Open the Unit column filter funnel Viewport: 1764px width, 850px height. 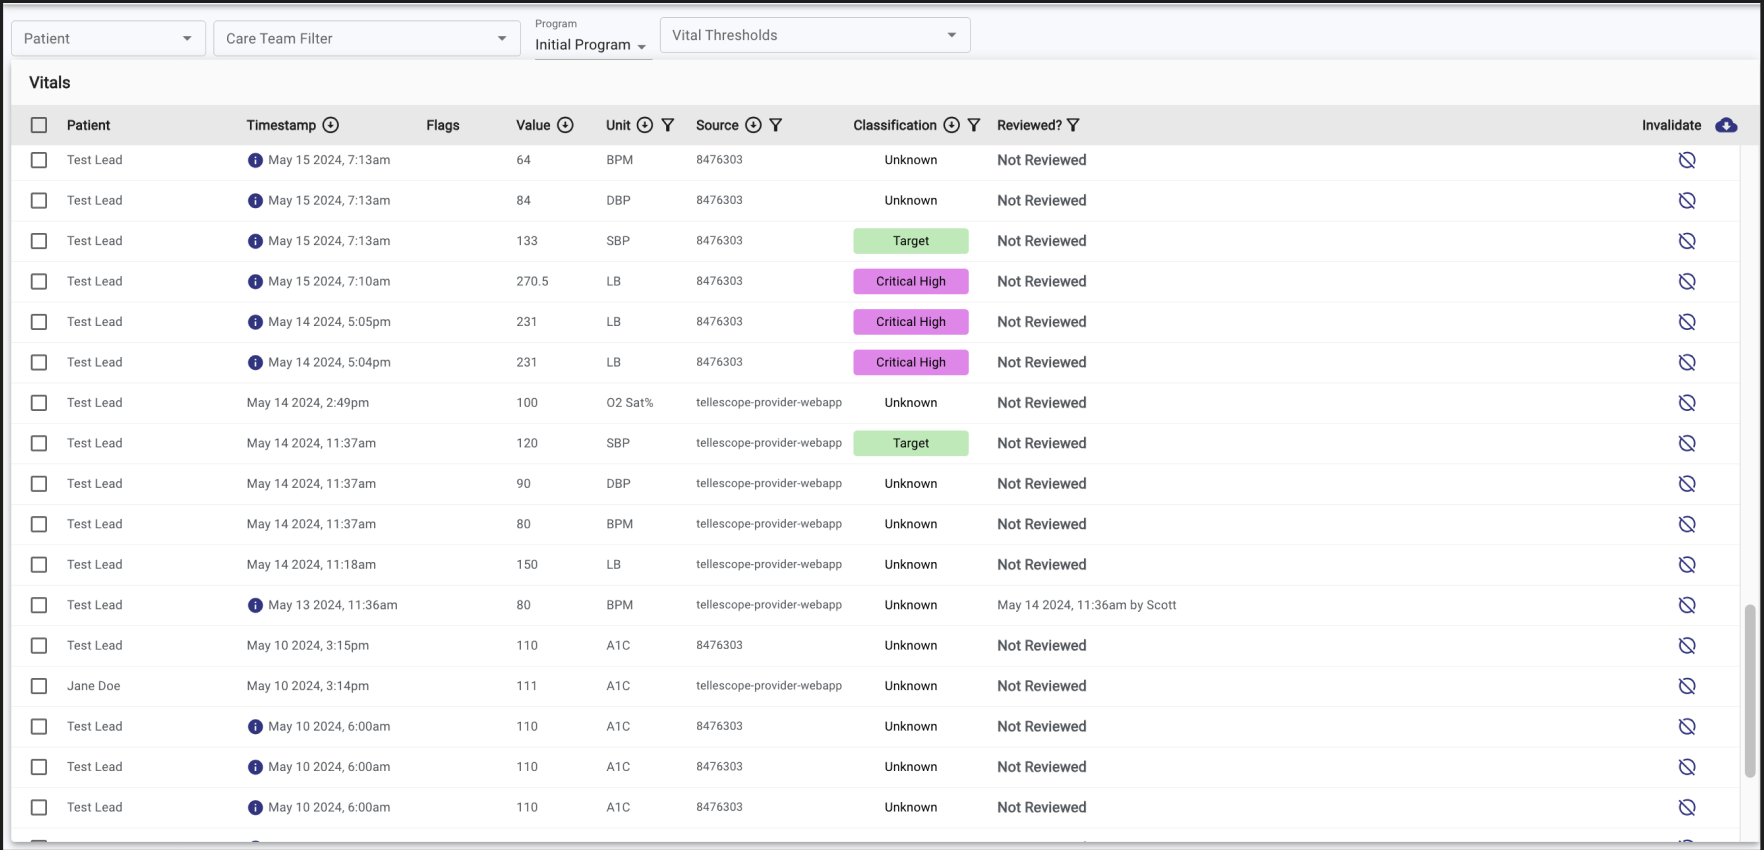tap(668, 125)
